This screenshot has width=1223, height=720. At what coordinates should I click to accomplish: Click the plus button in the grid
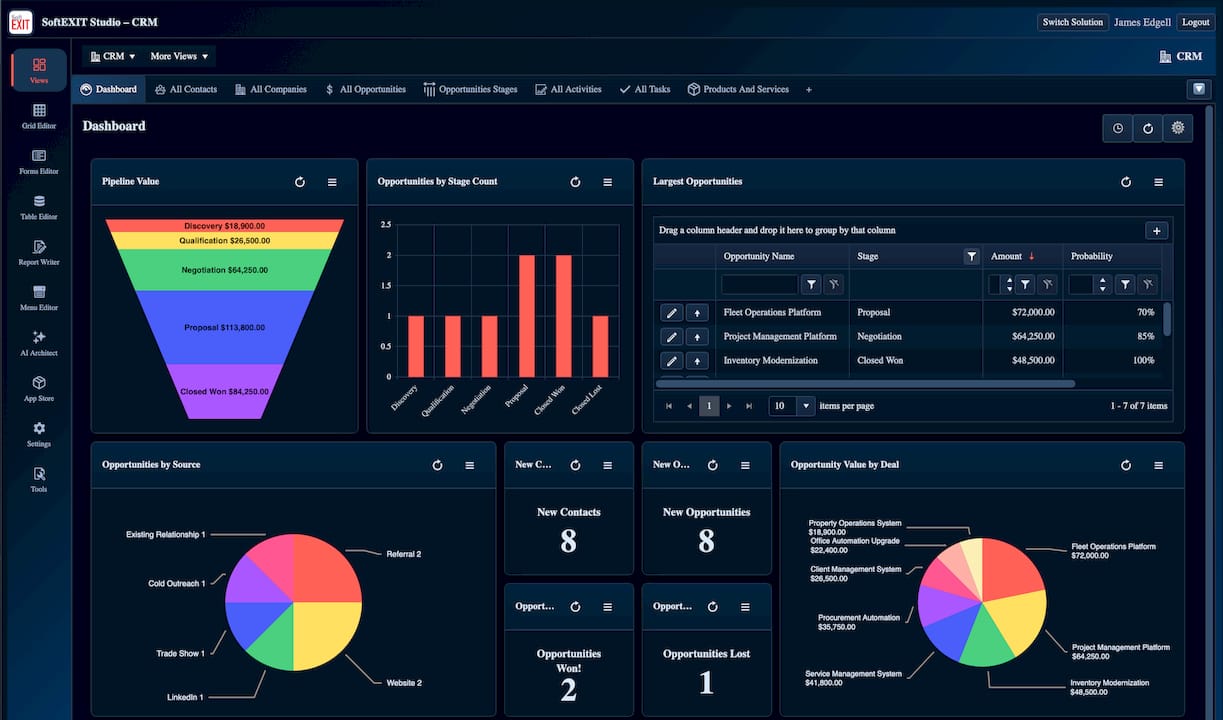pyautogui.click(x=1157, y=231)
